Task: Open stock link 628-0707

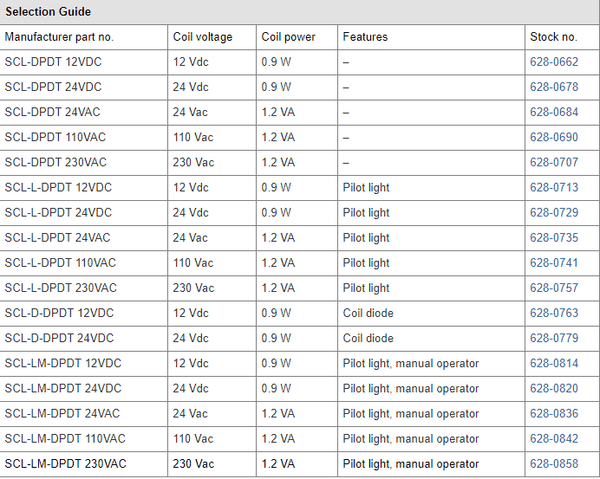Action: (x=553, y=162)
